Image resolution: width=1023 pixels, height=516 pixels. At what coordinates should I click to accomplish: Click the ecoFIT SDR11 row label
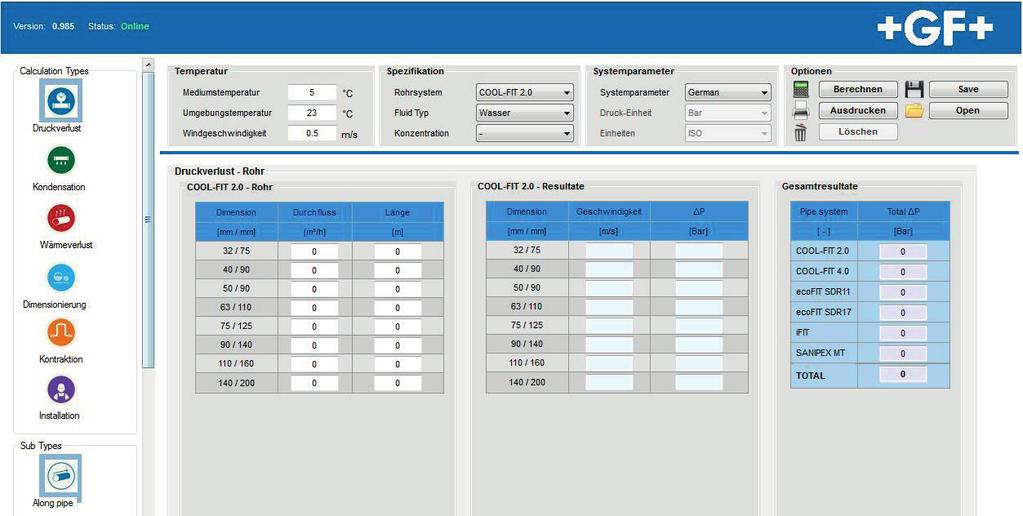tap(823, 292)
